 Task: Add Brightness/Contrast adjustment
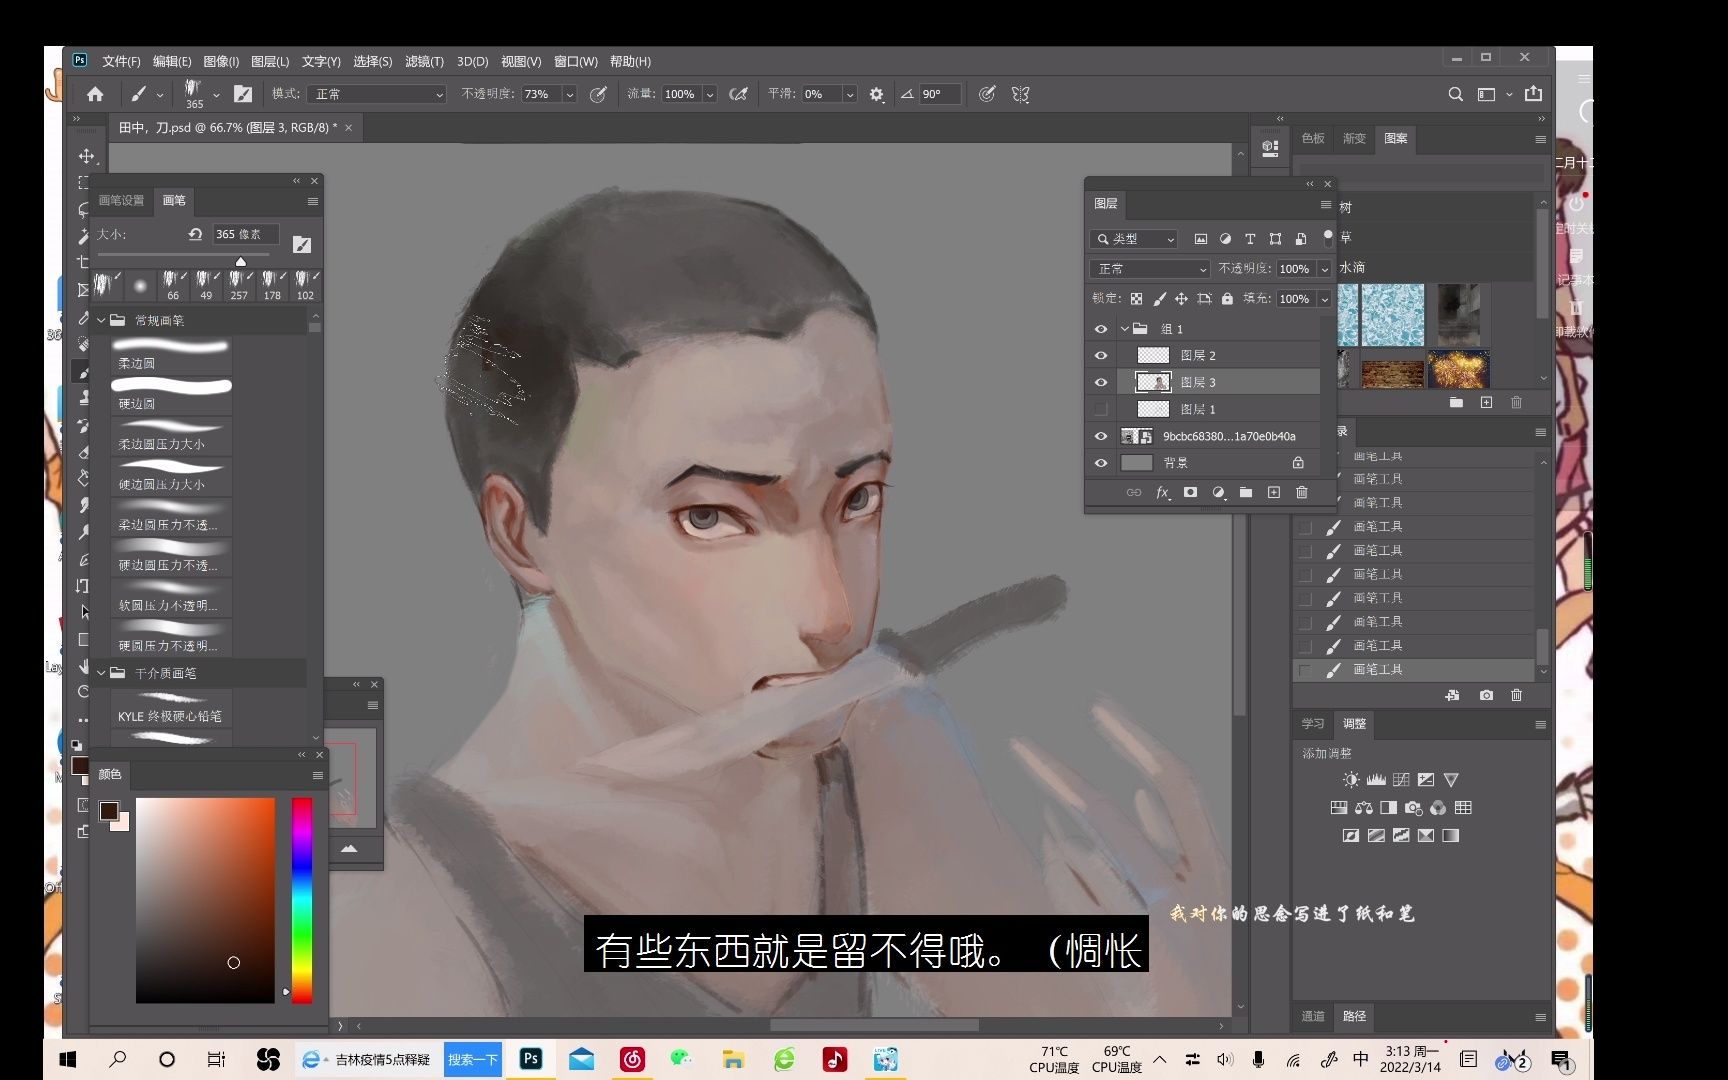pyautogui.click(x=1351, y=780)
